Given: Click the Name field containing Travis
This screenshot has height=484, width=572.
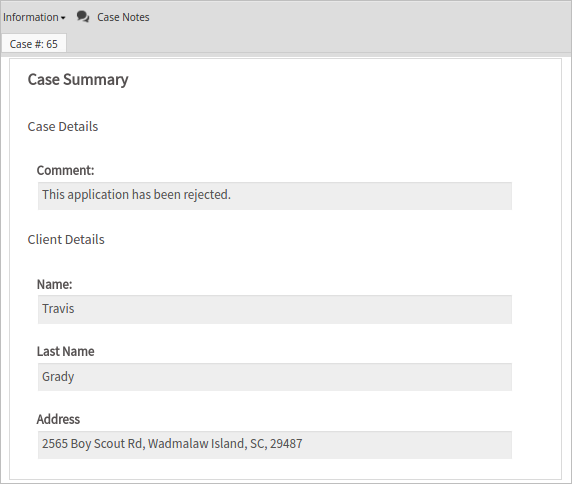Looking at the screenshot, I should 275,309.
